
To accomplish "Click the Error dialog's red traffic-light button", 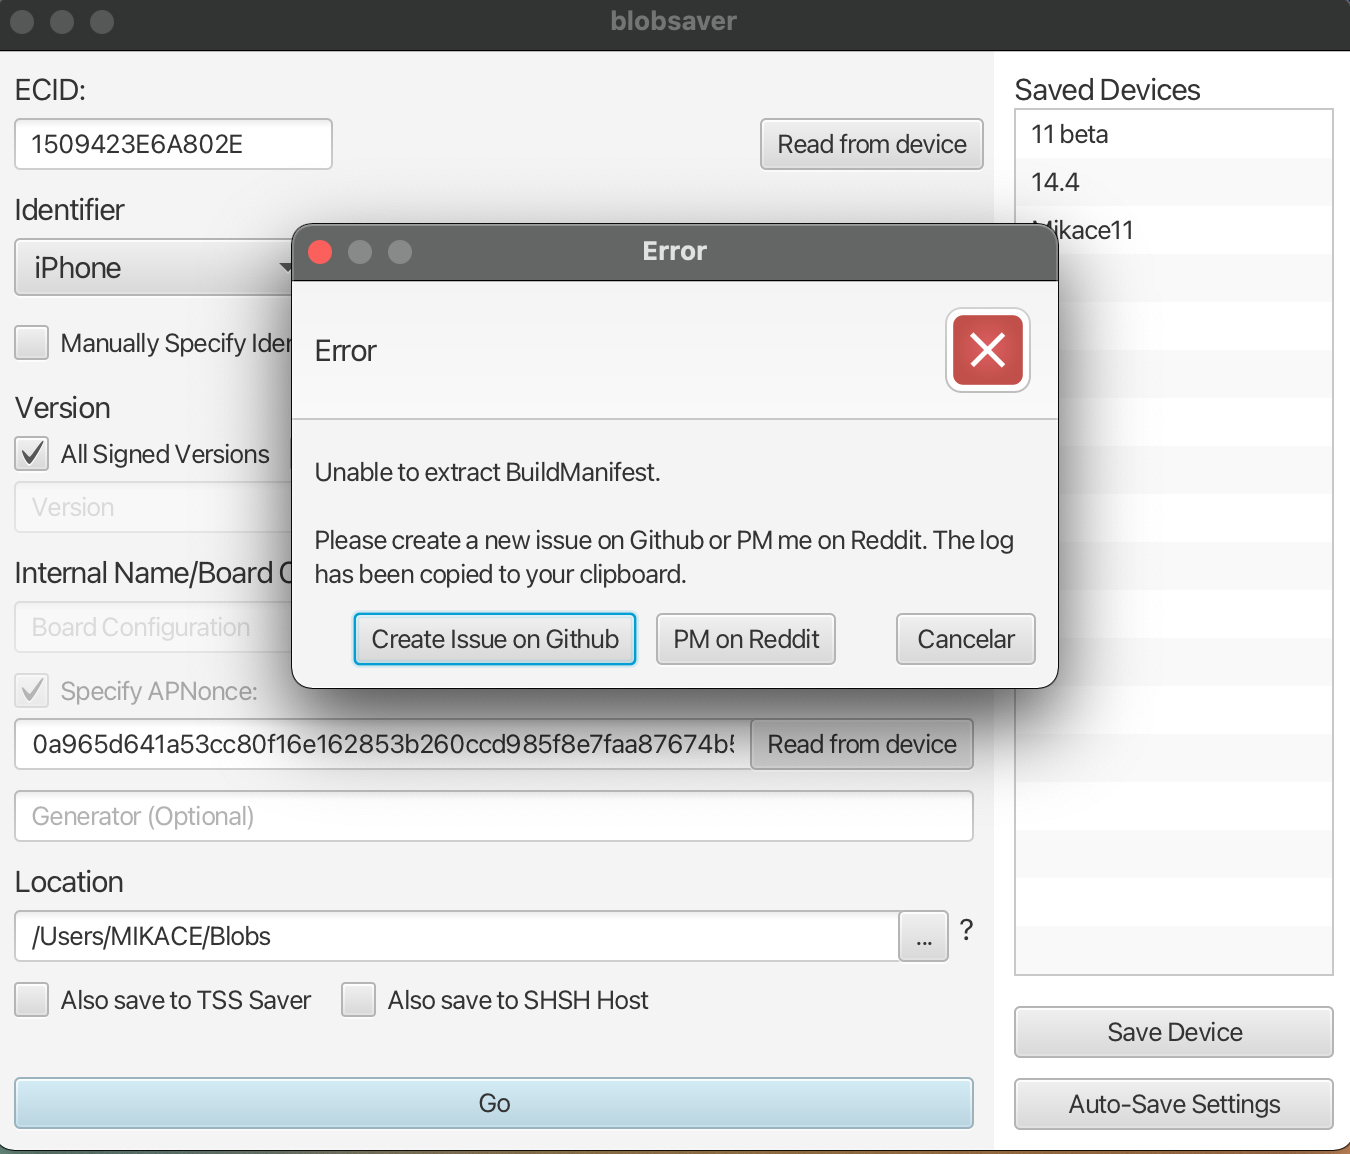I will [319, 252].
